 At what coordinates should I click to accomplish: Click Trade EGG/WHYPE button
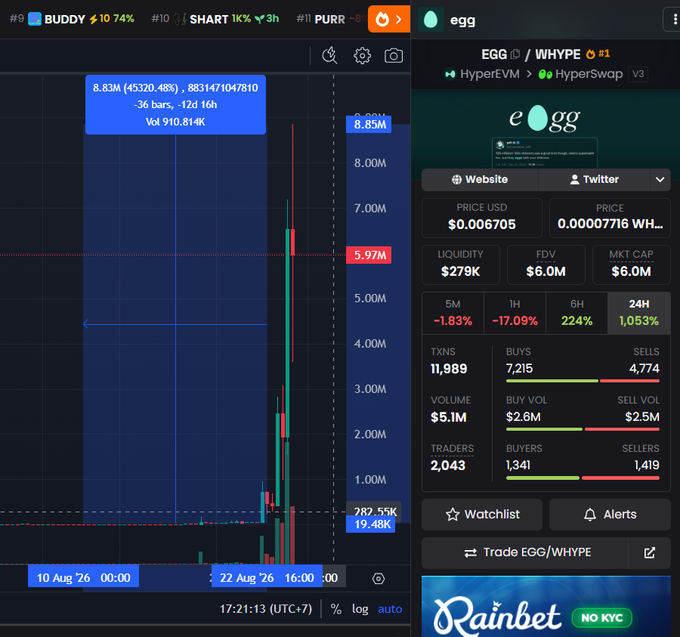(x=525, y=553)
